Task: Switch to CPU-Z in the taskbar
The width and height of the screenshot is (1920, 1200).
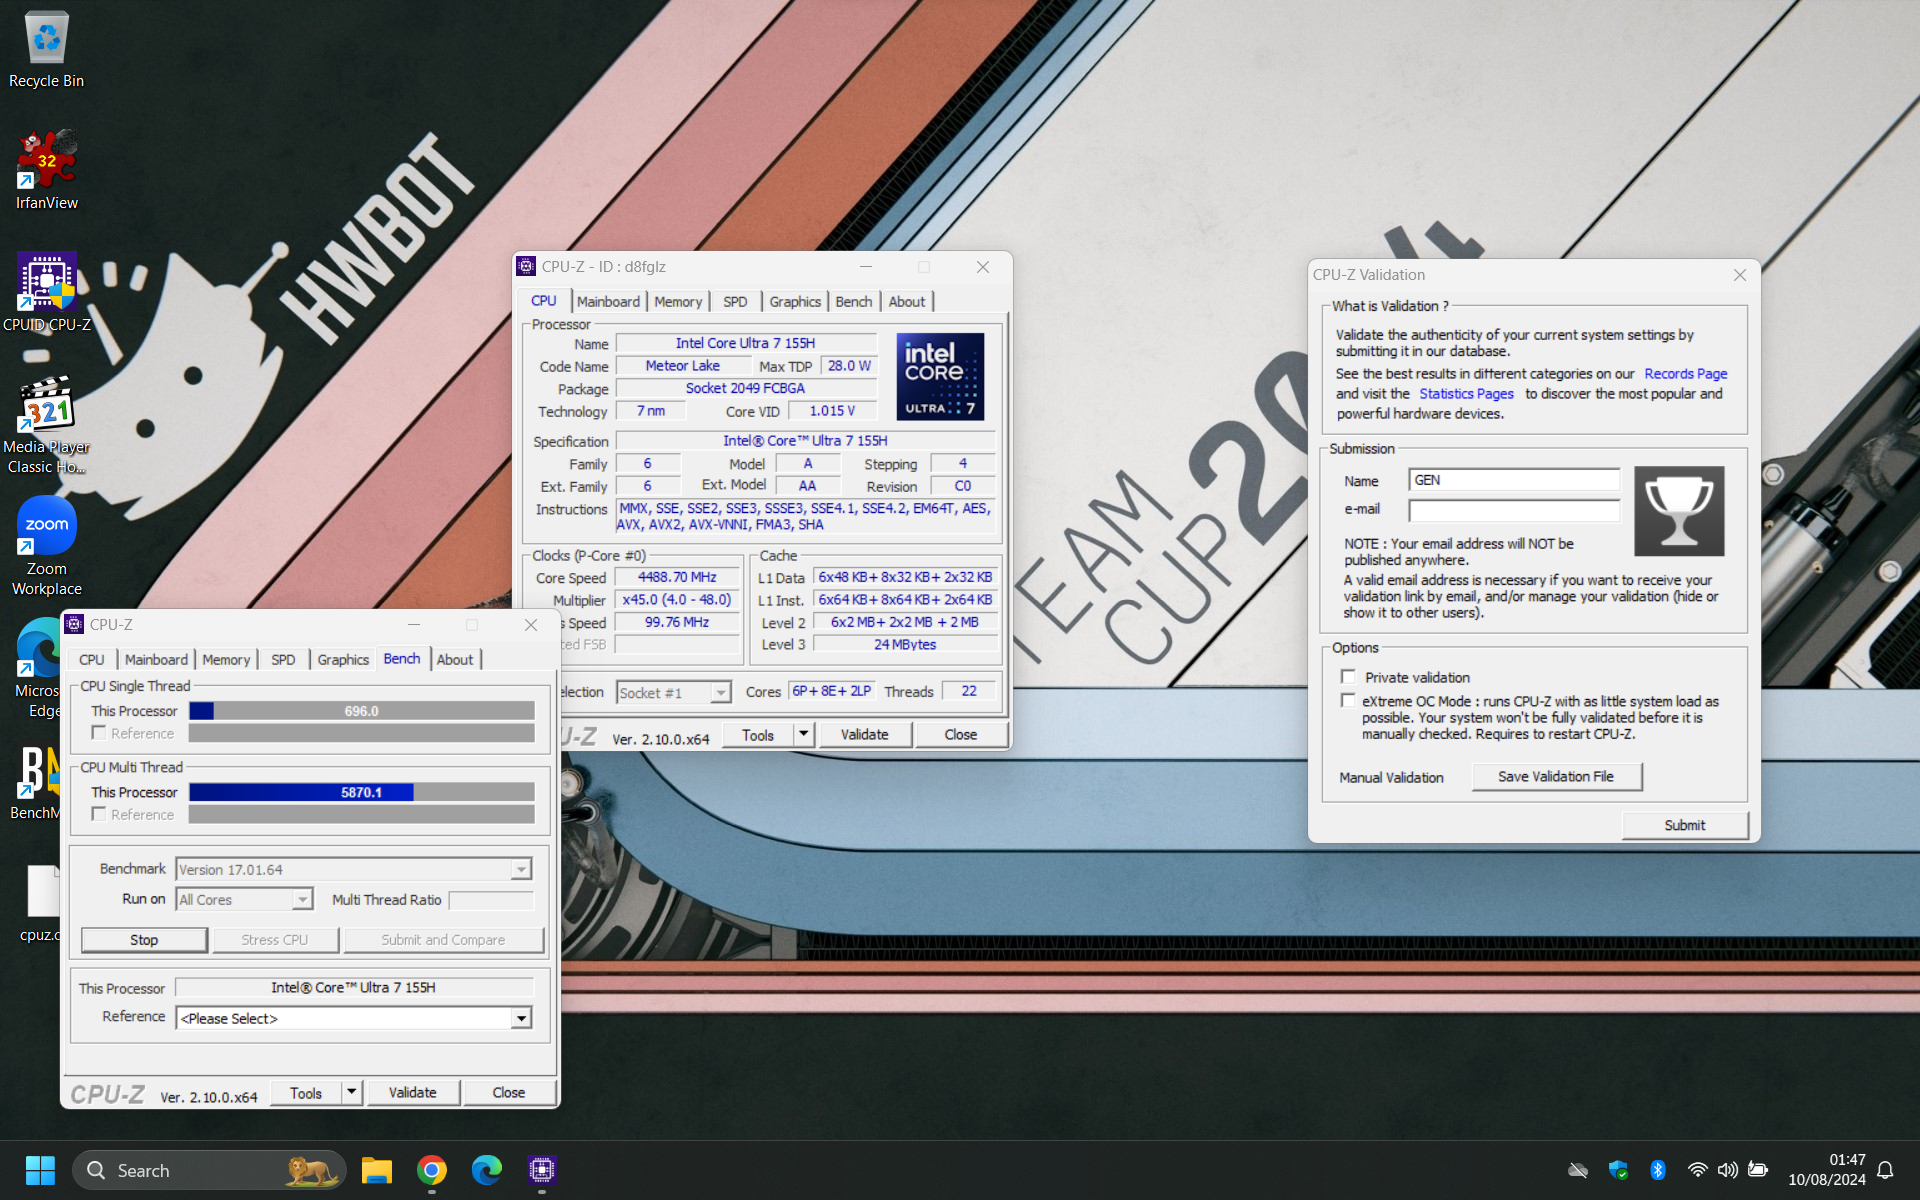Action: (x=542, y=1170)
